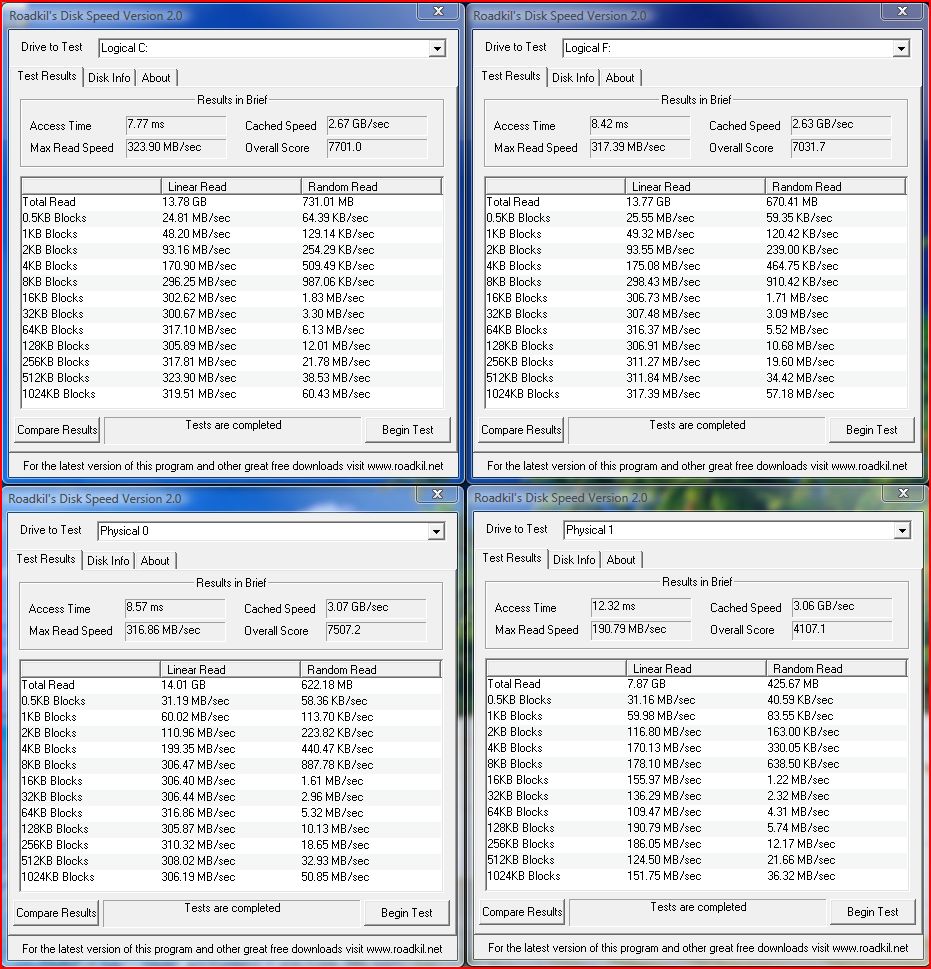This screenshot has height=969, width=931.
Task: Click Cached Speed field 3.07 GB/sec
Action: 375,608
